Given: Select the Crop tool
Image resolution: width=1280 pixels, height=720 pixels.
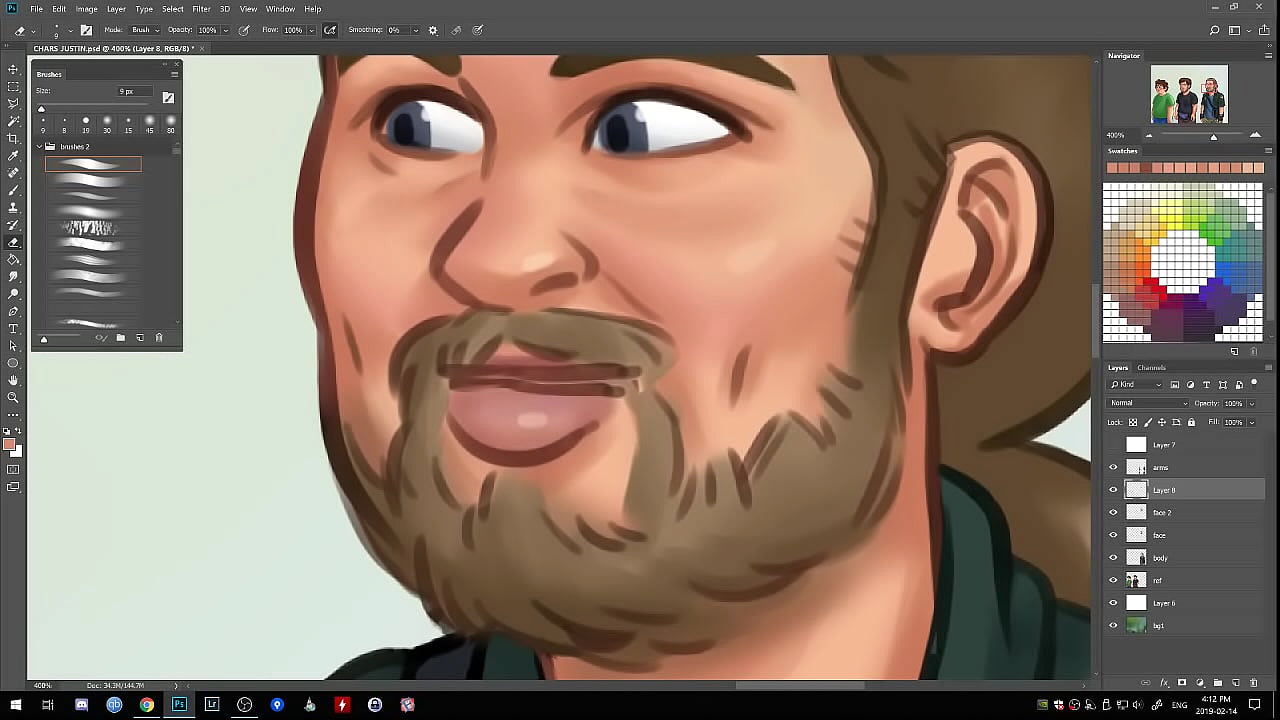Looking at the screenshot, I should point(13,138).
